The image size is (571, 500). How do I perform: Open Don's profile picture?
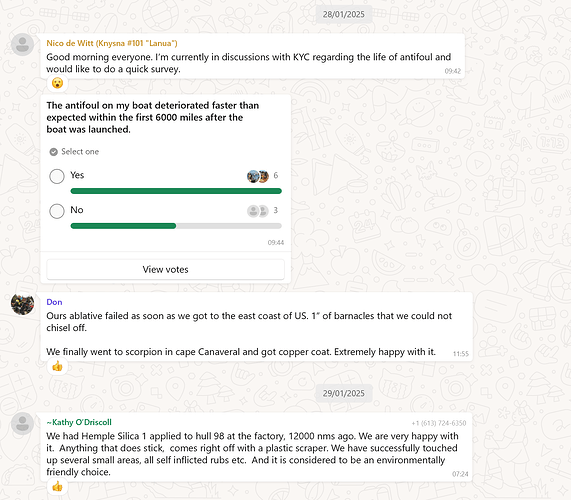click(x=23, y=304)
